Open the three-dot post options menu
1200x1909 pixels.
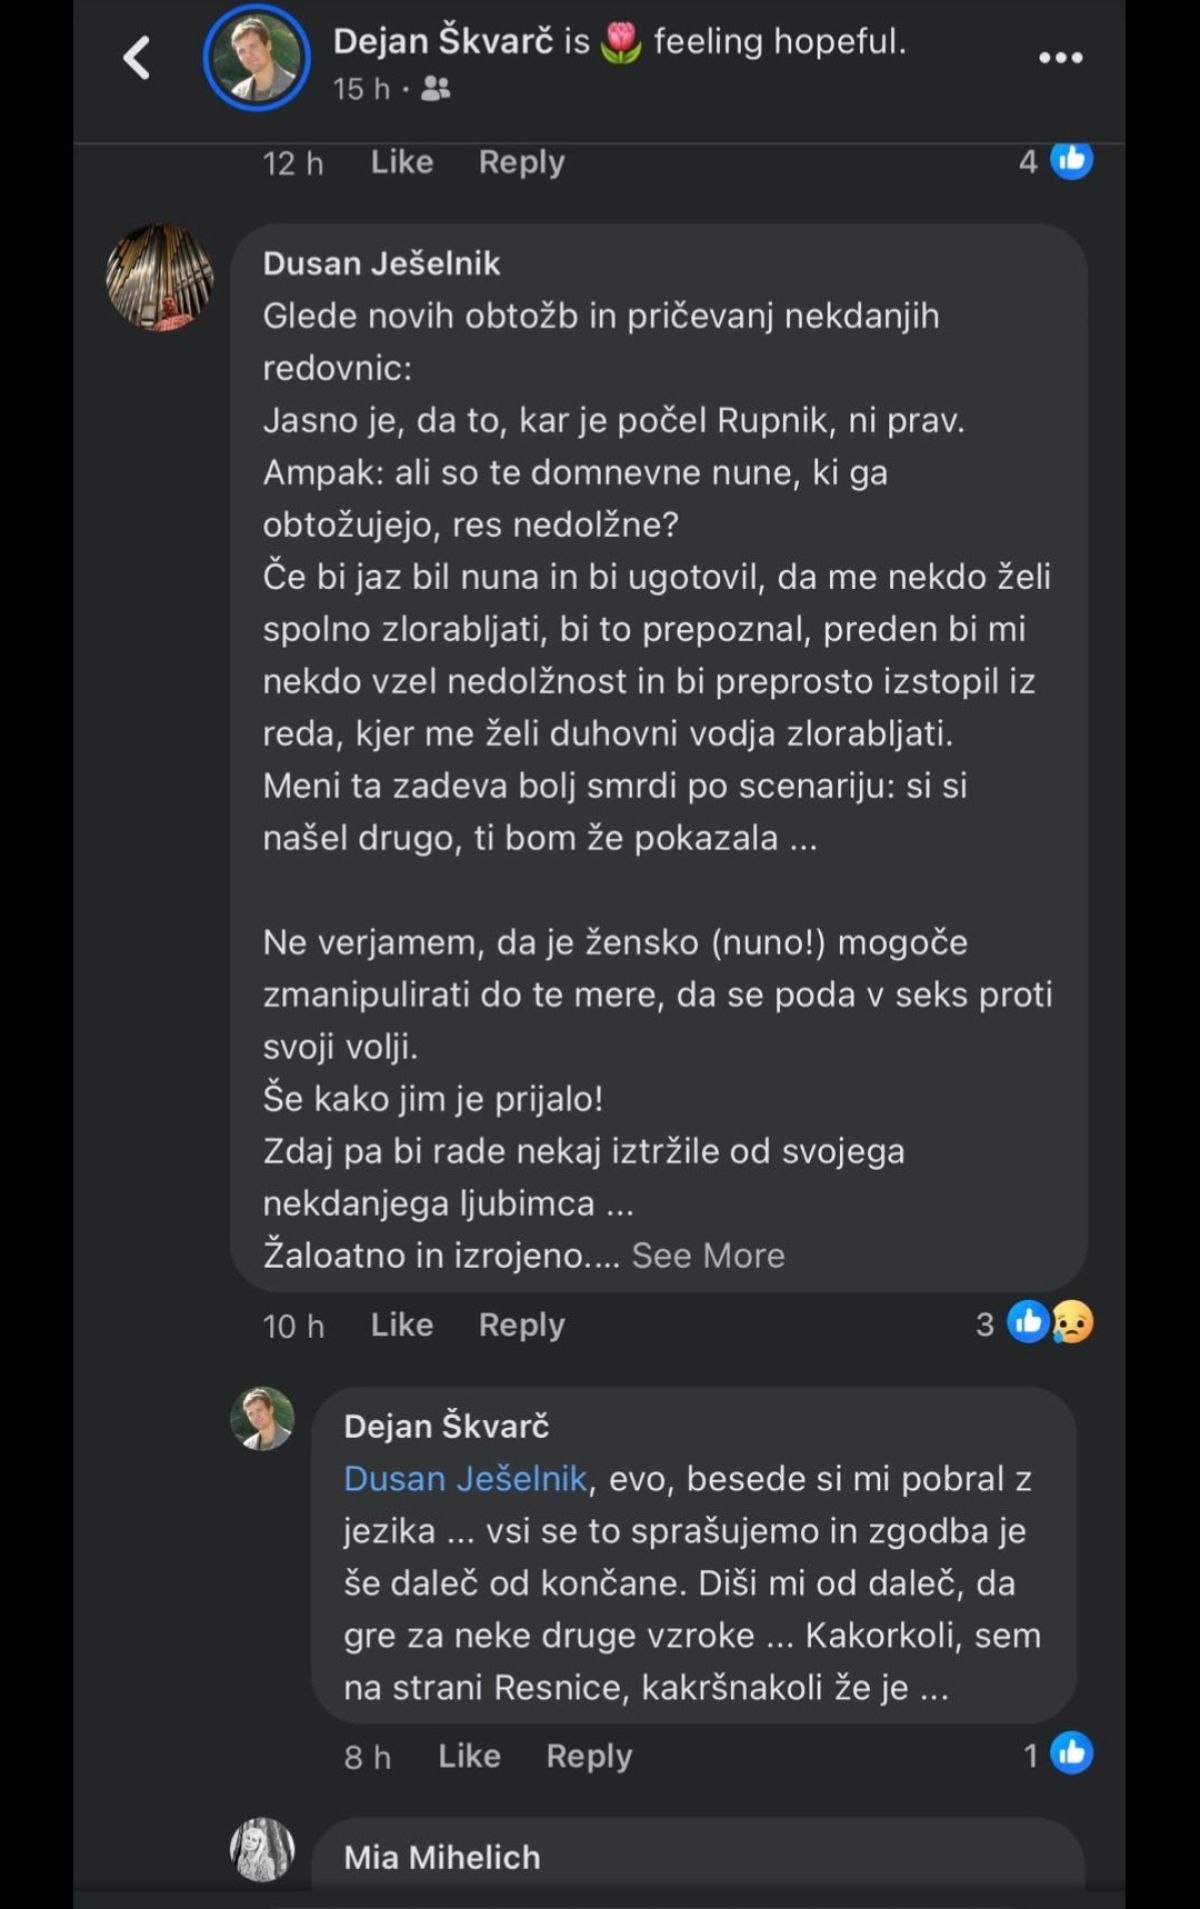[1060, 58]
